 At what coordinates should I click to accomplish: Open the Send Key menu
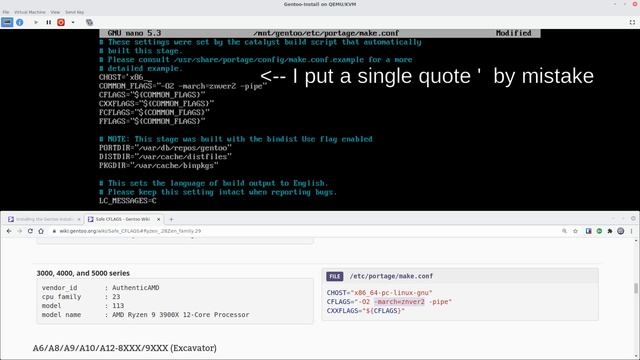click(x=74, y=12)
